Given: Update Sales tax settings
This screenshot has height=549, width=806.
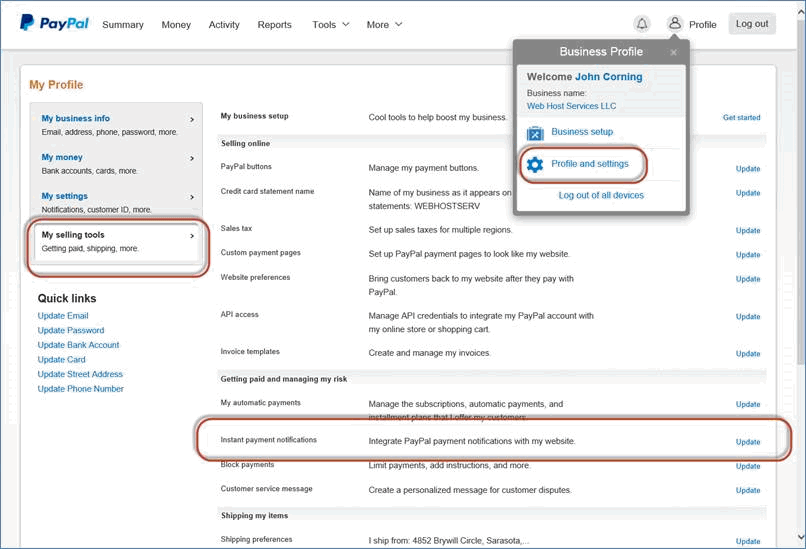Looking at the screenshot, I should [x=748, y=230].
